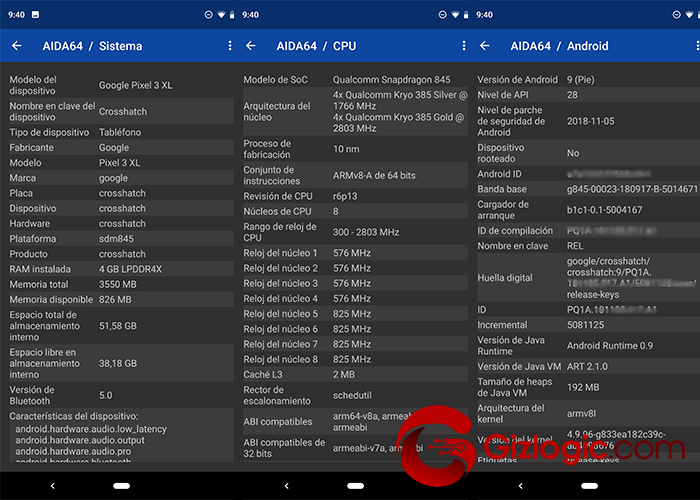
Task: Select the 'Fabricante' row label
Action: 31,147
